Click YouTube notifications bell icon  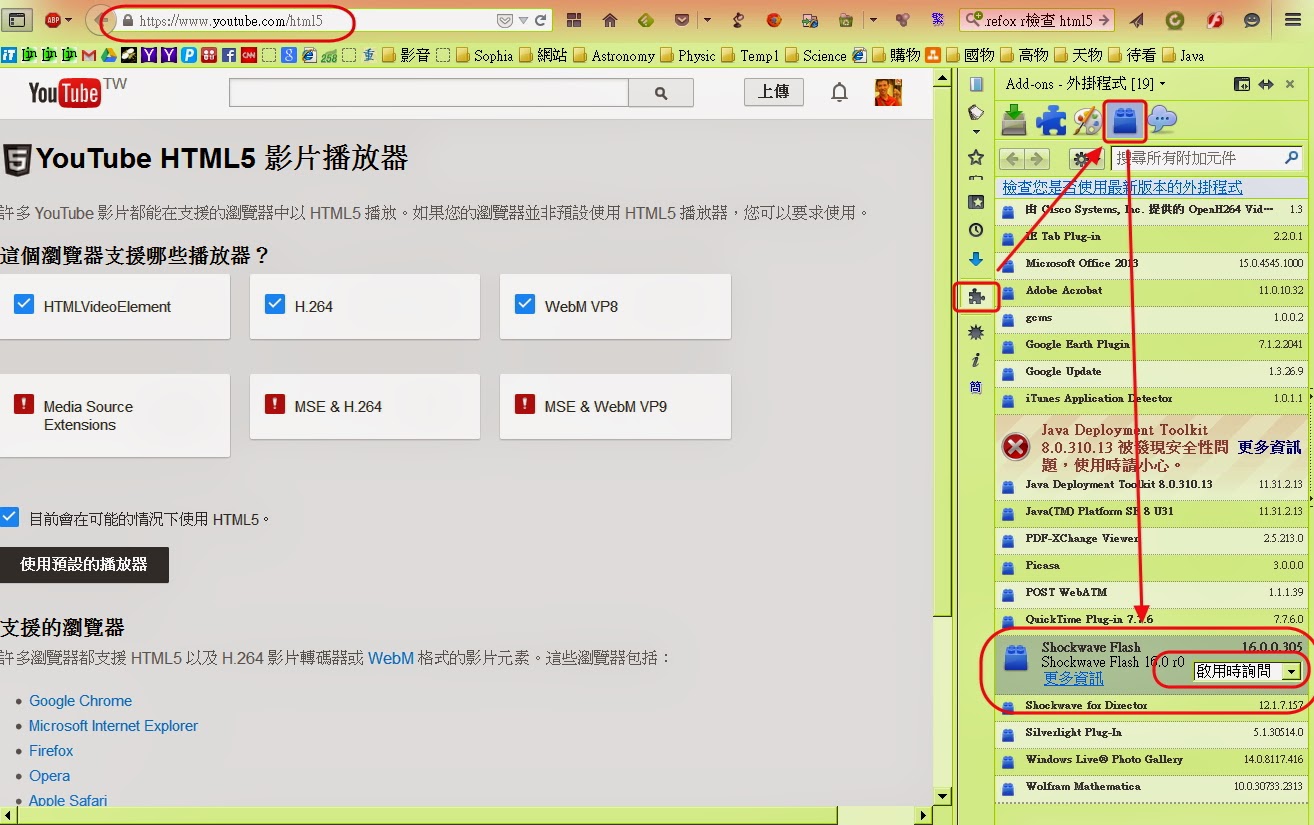(x=840, y=93)
